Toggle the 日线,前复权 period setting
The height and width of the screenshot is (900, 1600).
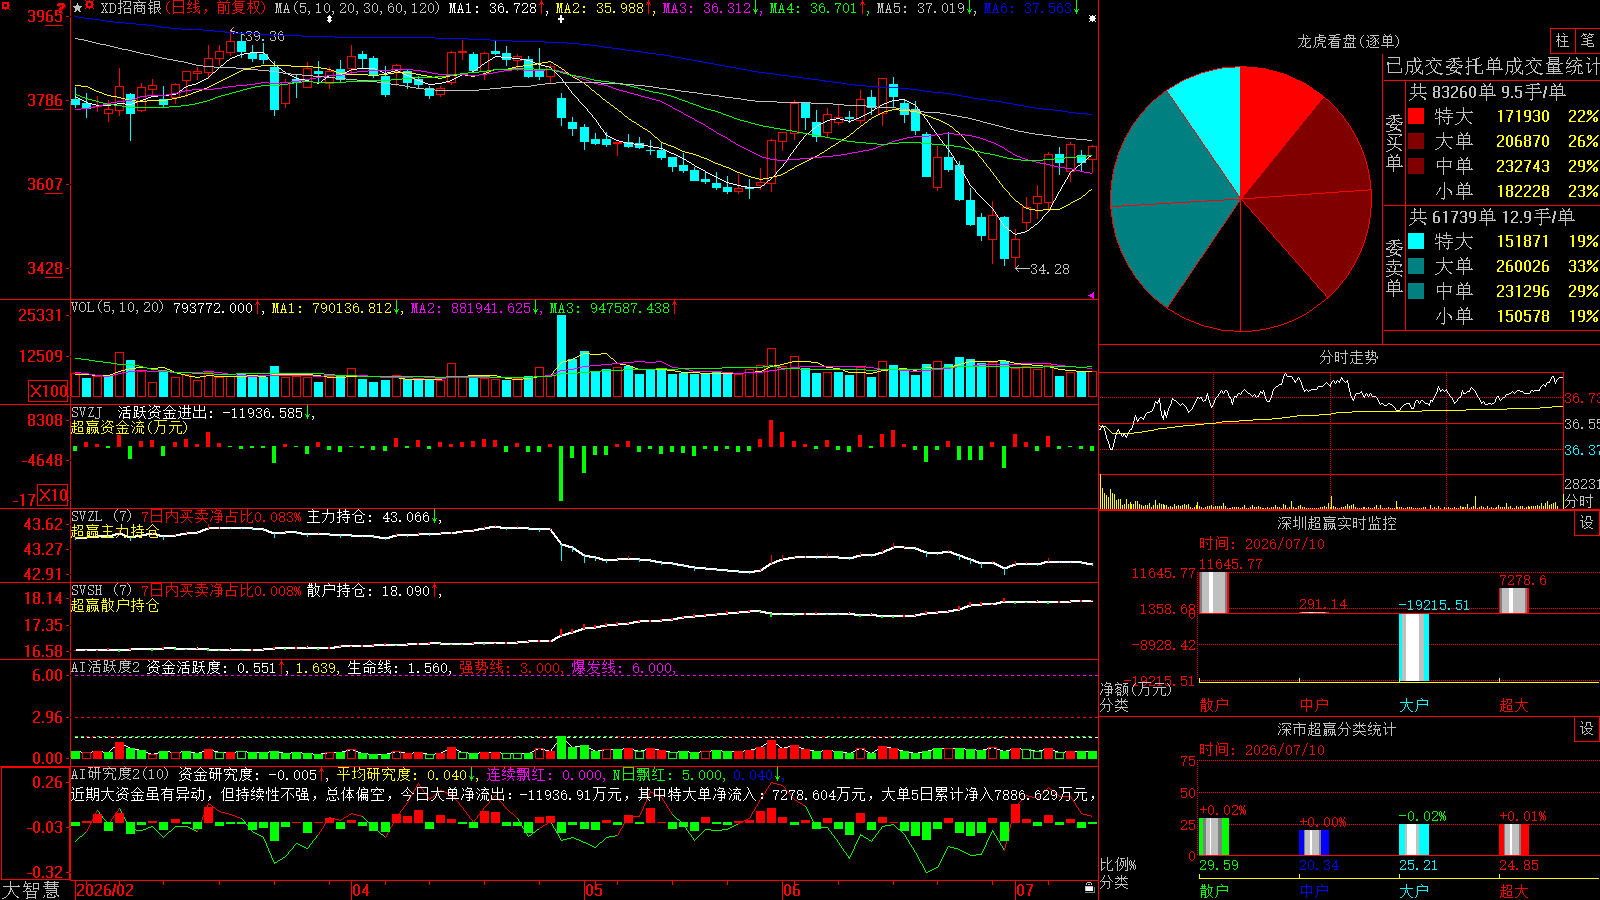click(215, 8)
